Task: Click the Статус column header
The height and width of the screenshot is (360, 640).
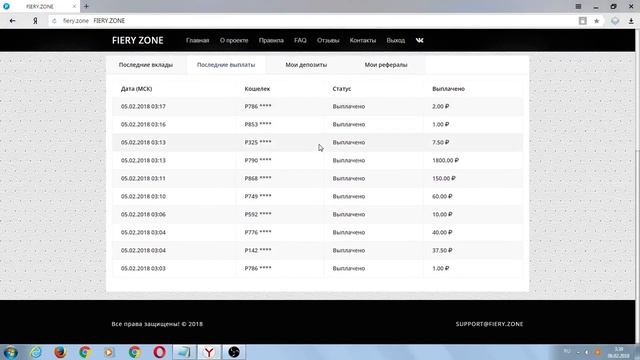Action: pyautogui.click(x=342, y=89)
